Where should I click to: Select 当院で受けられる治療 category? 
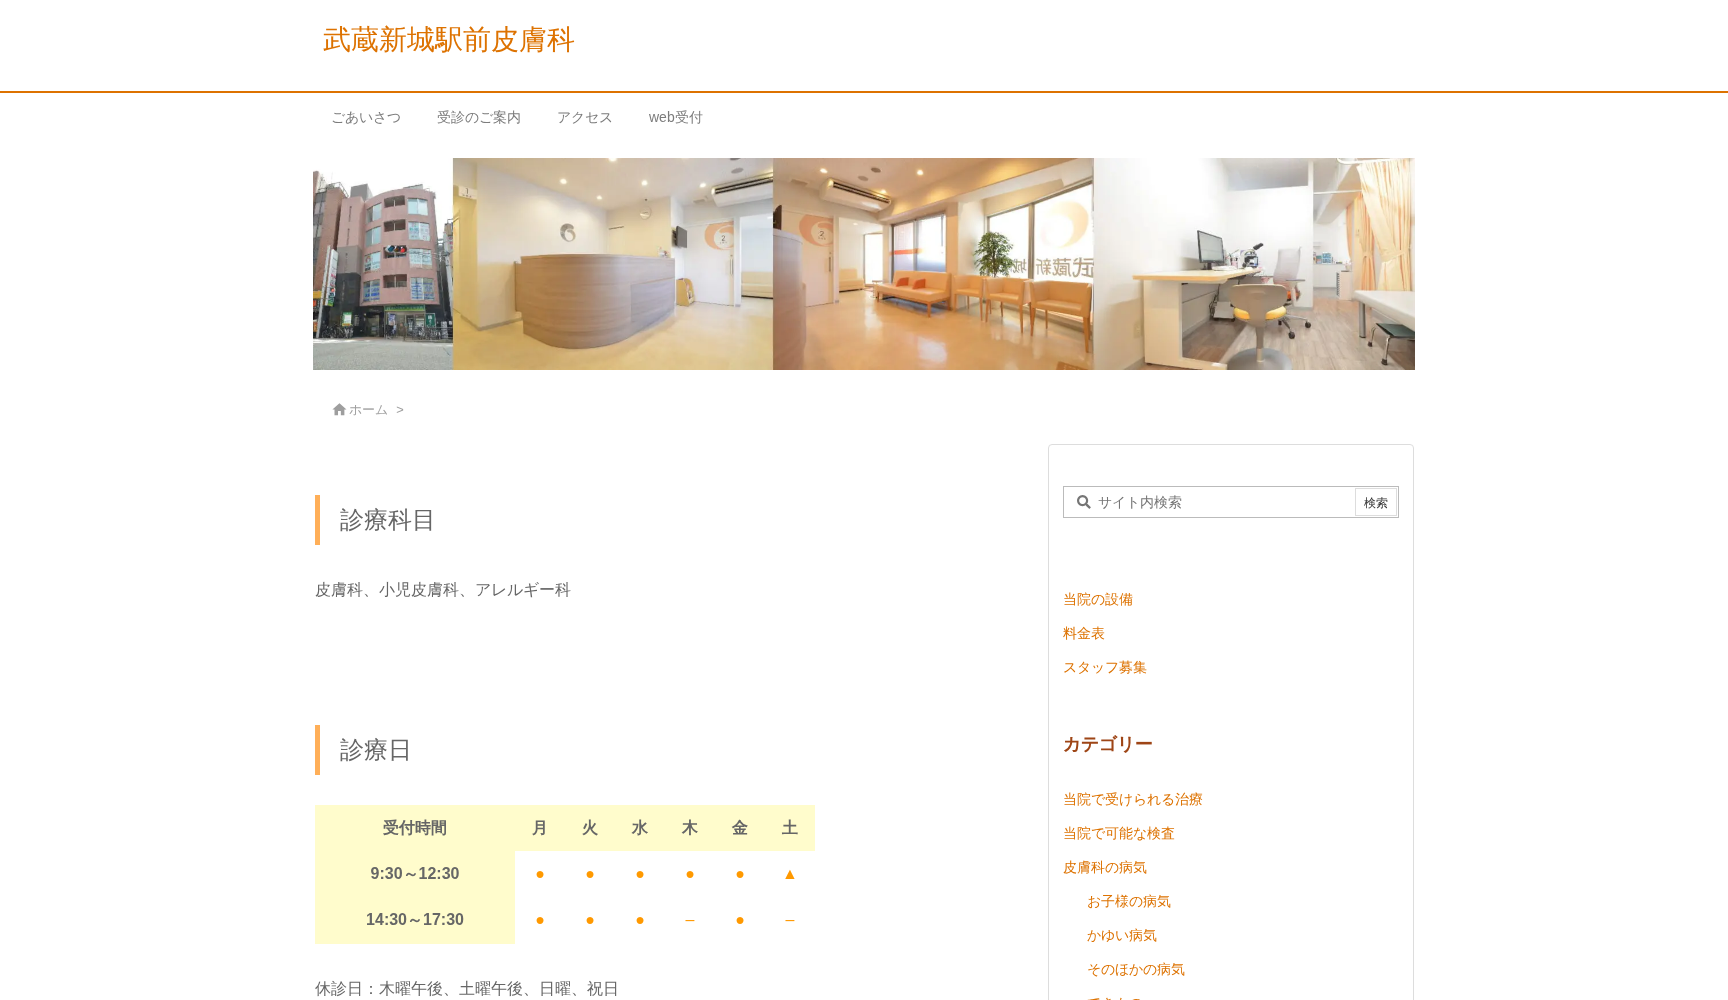click(1133, 799)
